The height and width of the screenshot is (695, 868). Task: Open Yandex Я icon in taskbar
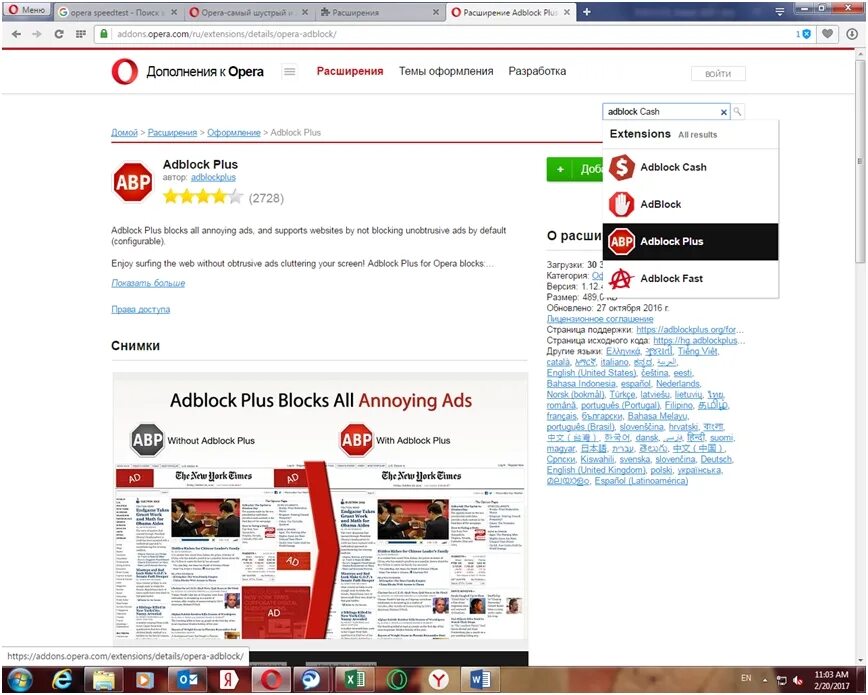(x=229, y=680)
